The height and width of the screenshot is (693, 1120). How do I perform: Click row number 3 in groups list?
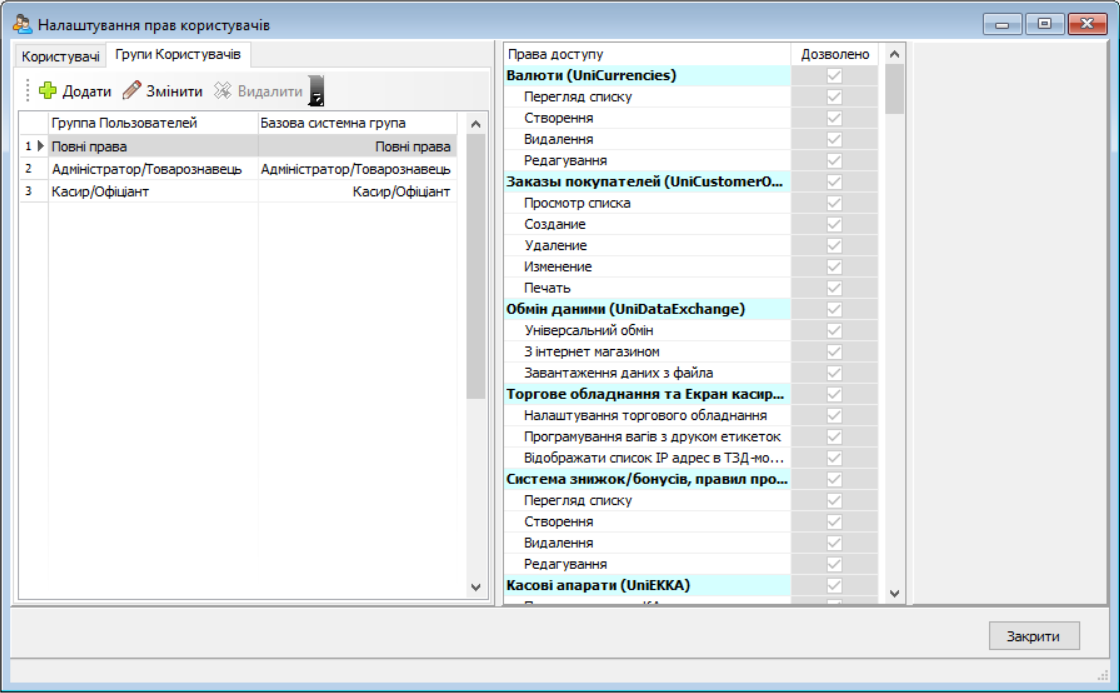[29, 191]
